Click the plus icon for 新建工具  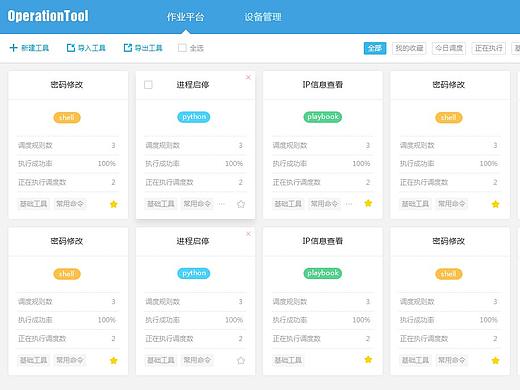(13, 48)
